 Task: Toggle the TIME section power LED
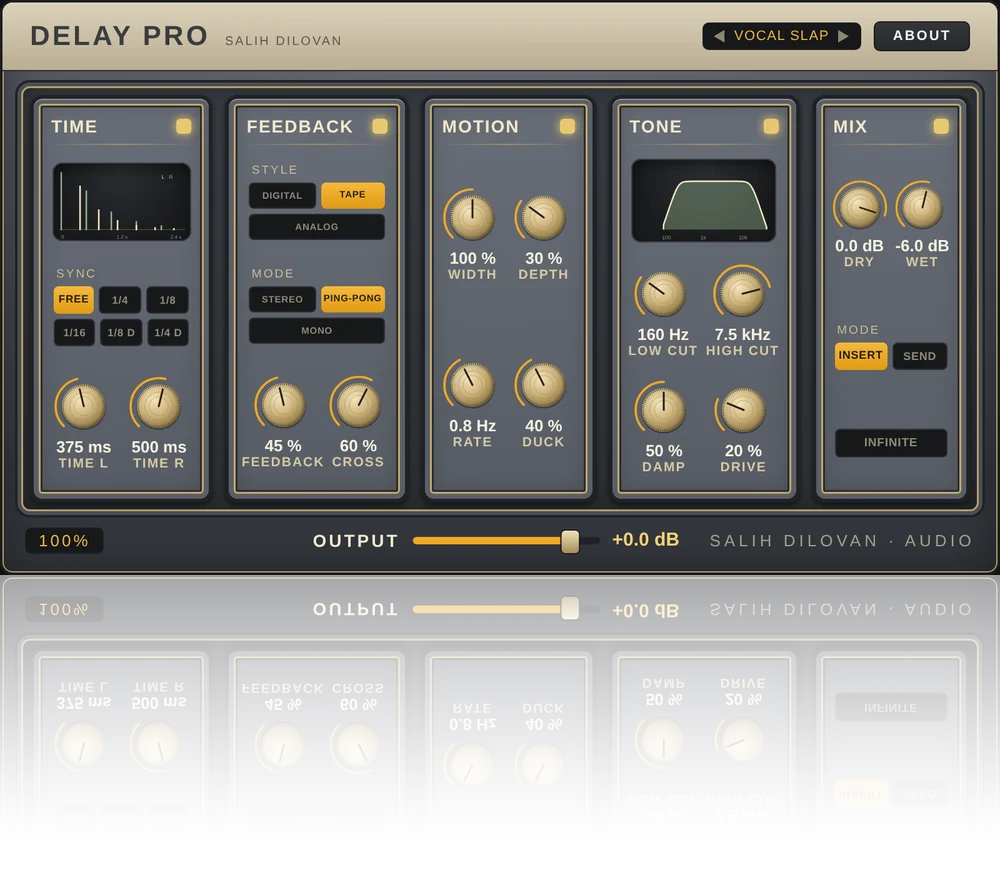pos(184,126)
